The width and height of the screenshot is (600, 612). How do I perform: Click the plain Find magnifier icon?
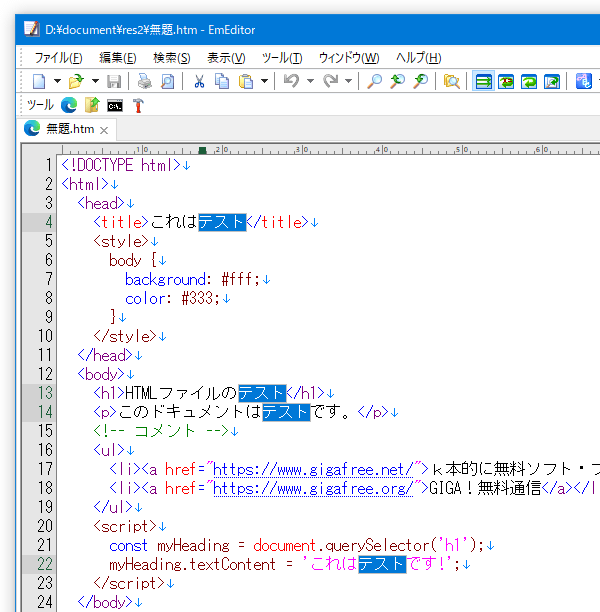click(374, 81)
